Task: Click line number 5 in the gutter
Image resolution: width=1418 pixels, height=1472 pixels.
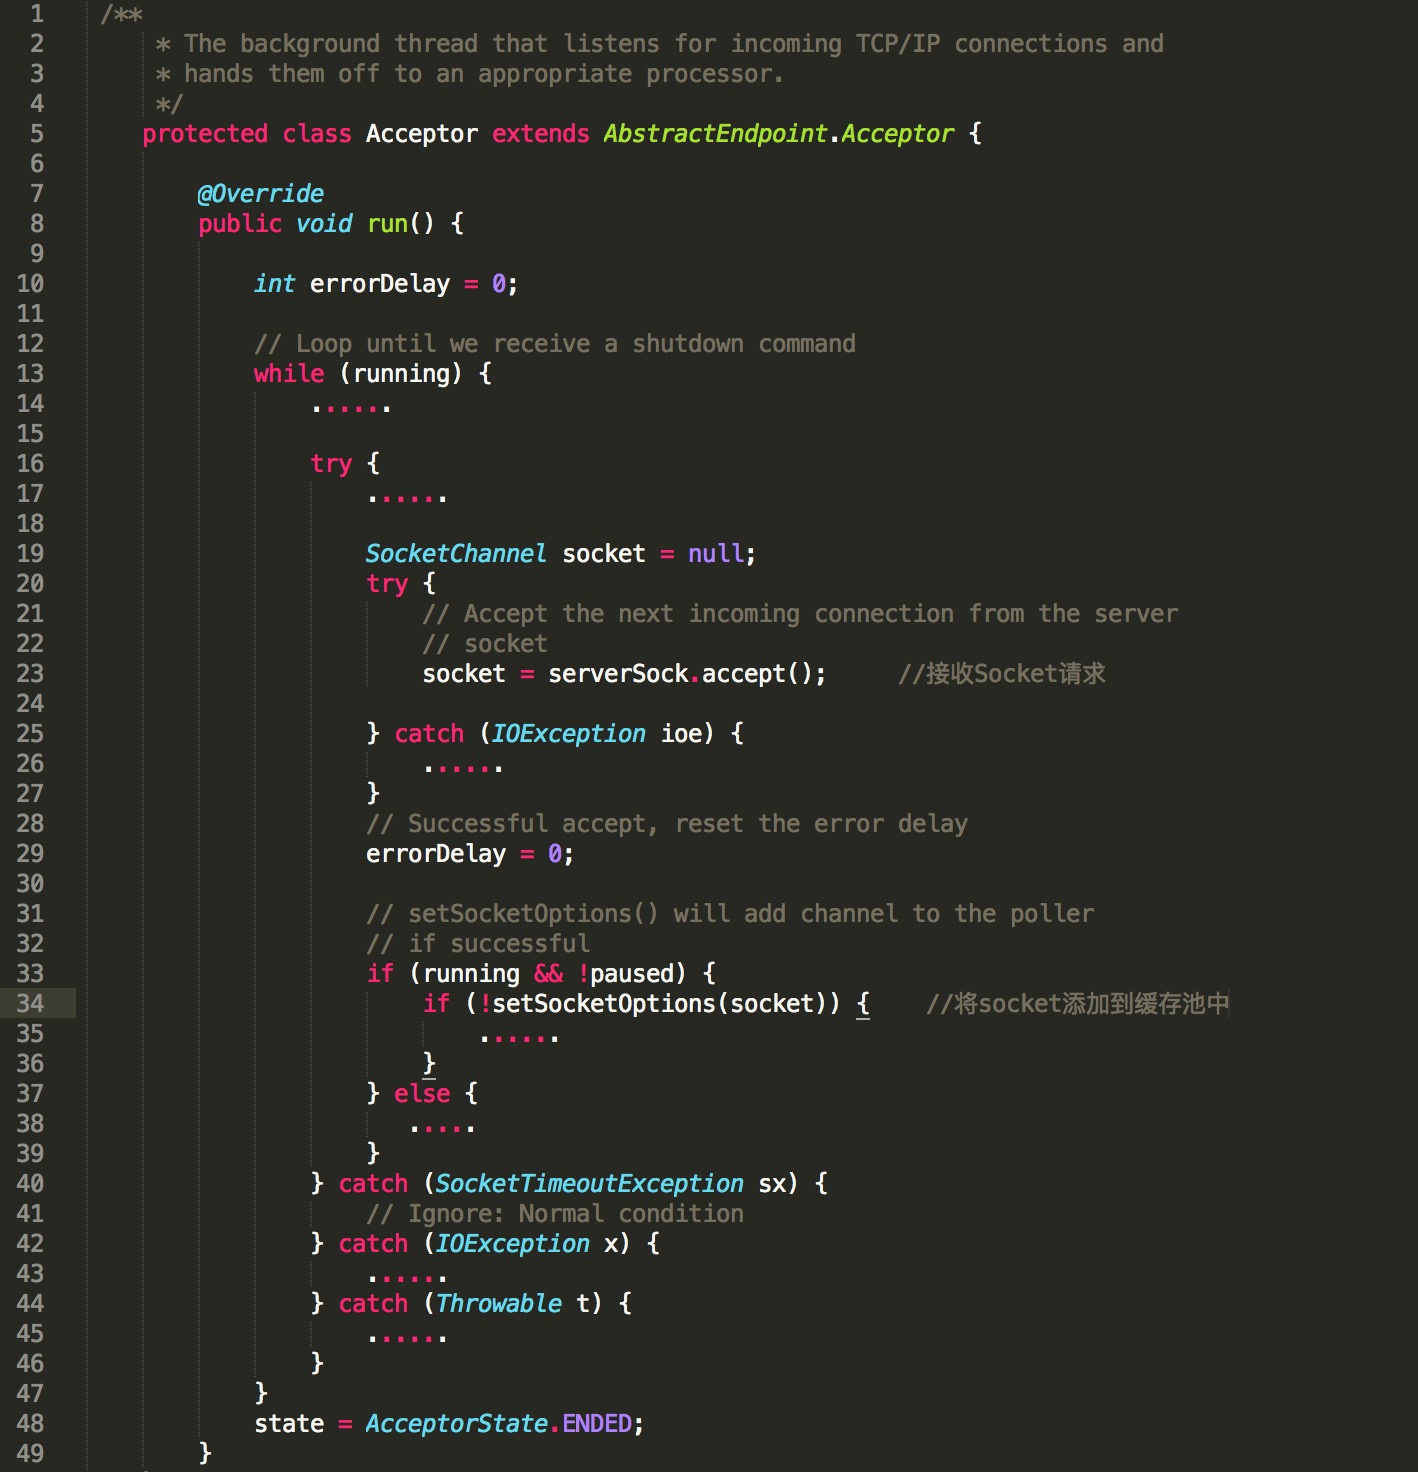Action: pos(37,133)
